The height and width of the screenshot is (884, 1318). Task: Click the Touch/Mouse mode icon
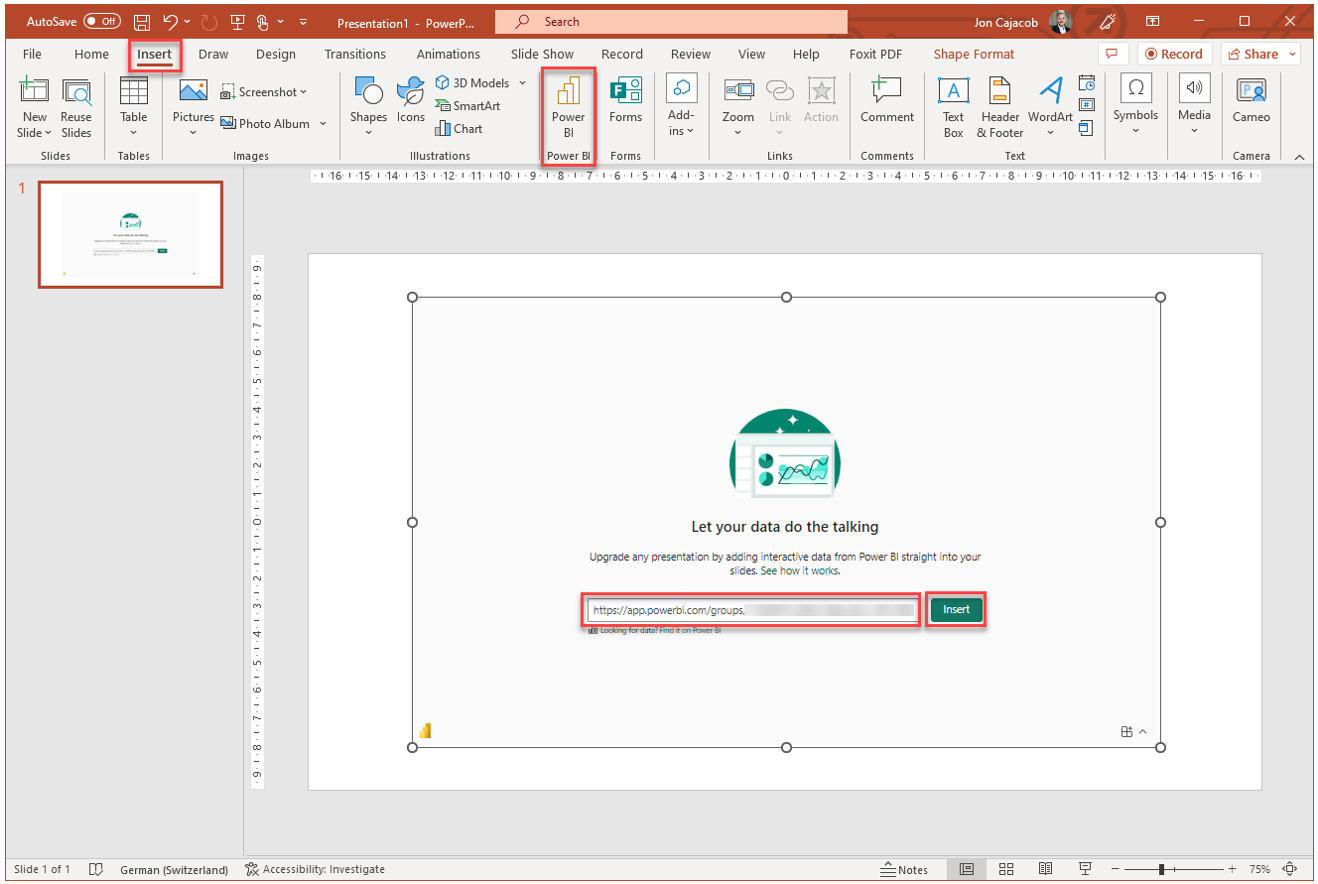tap(262, 21)
